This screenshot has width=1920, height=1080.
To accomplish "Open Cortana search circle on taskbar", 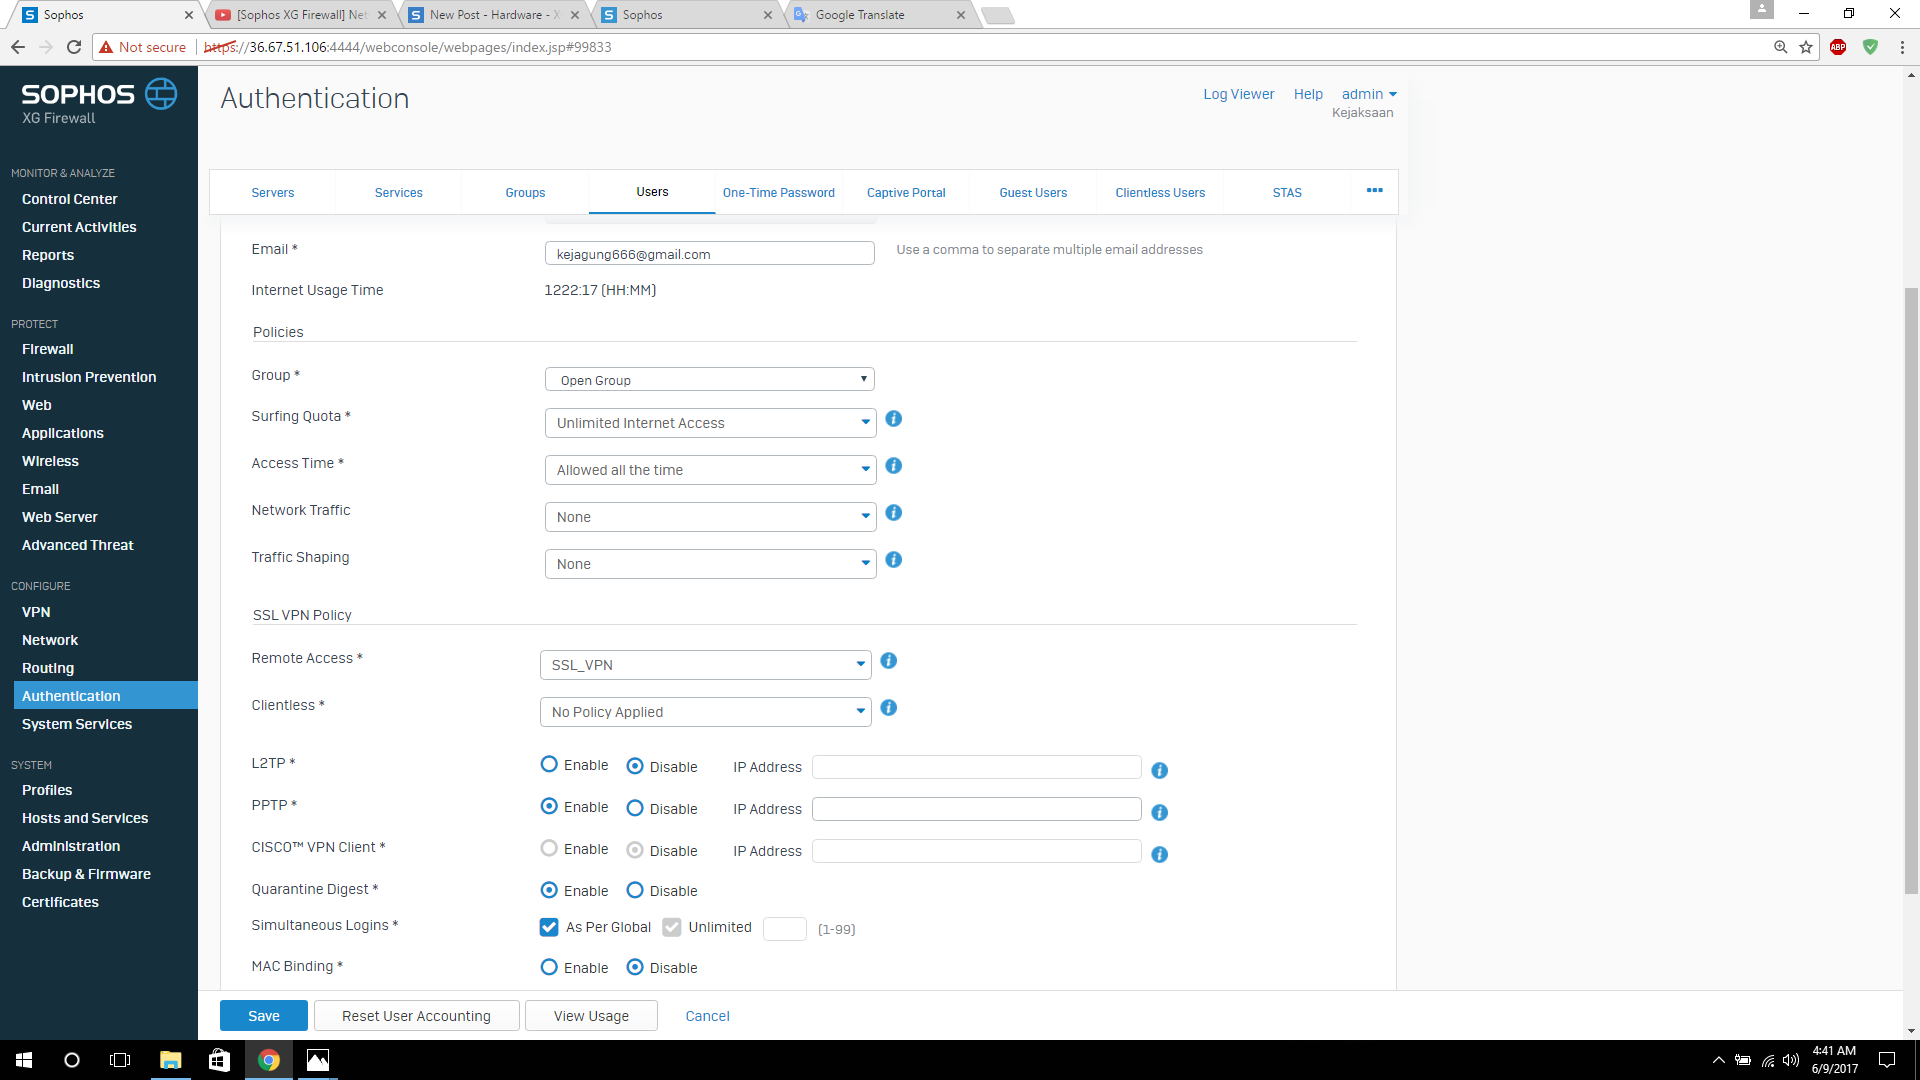I will [72, 1060].
